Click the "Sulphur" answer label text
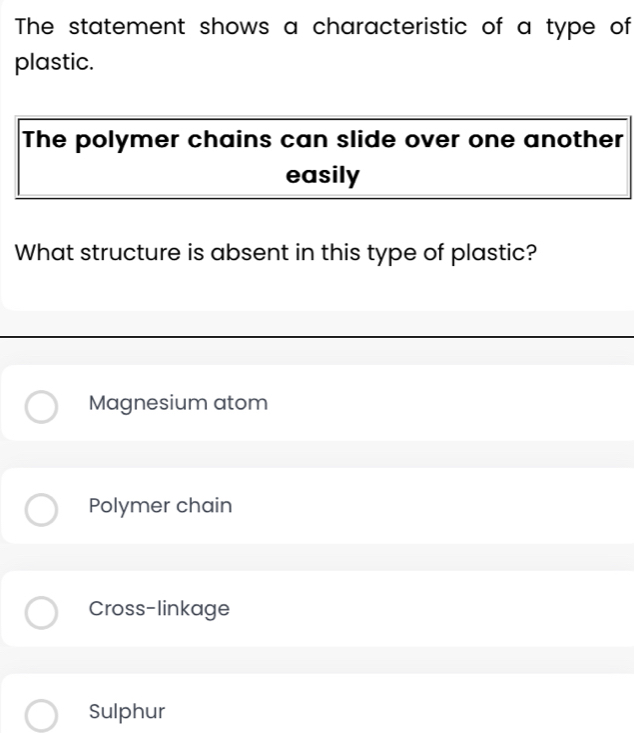 [x=125, y=712]
